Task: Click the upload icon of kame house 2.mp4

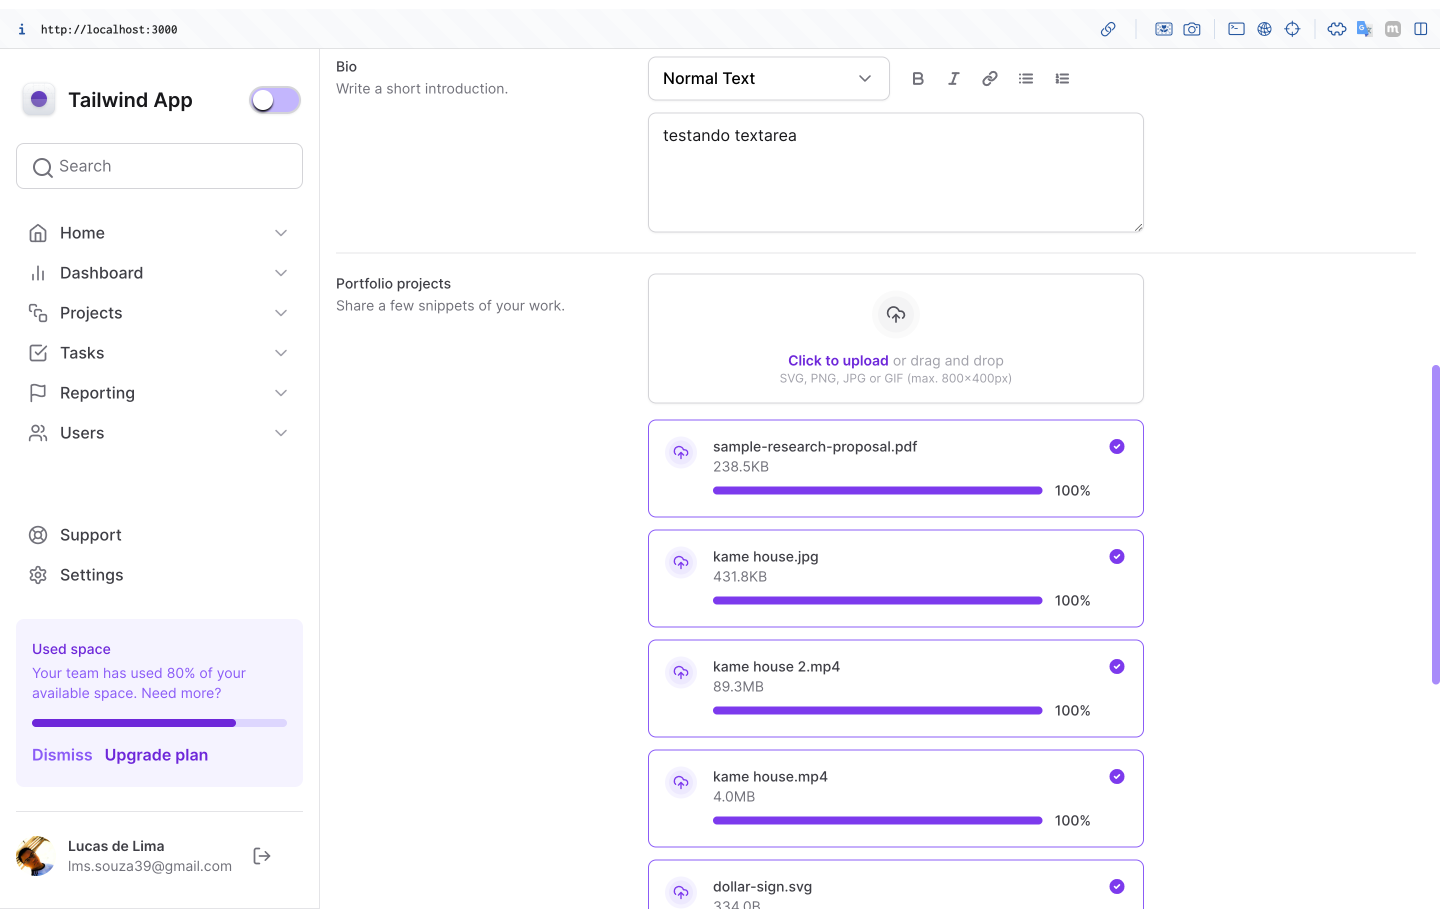Action: pos(681,673)
